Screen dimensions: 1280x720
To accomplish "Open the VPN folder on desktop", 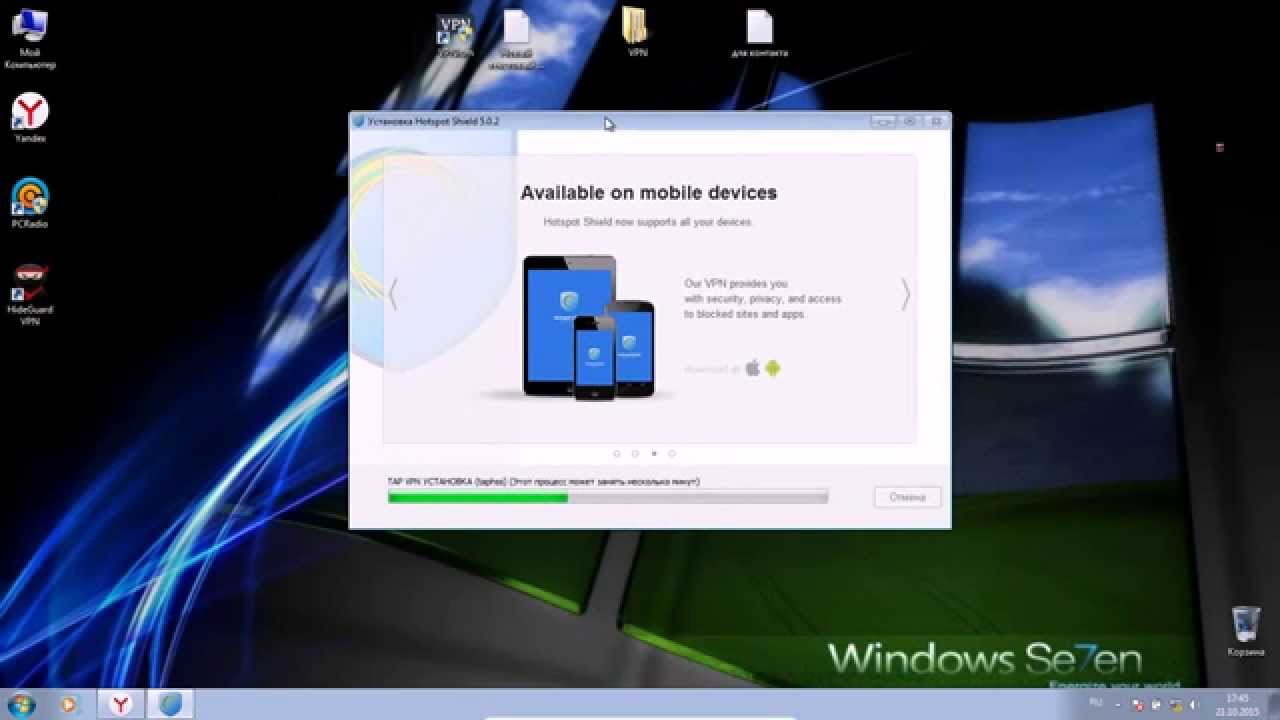I will 637,32.
